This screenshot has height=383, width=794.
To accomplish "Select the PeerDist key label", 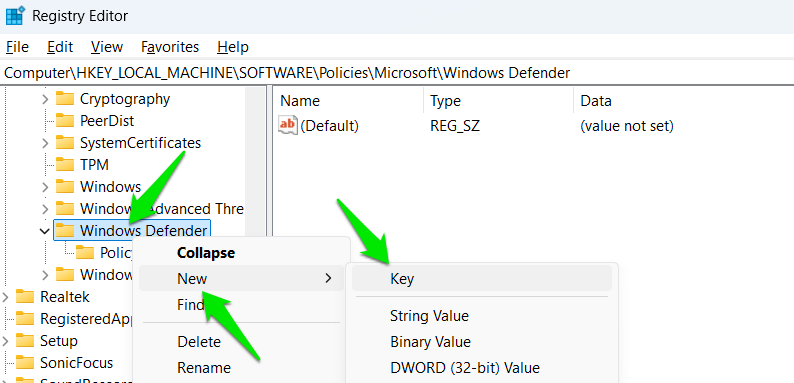I will coord(107,121).
